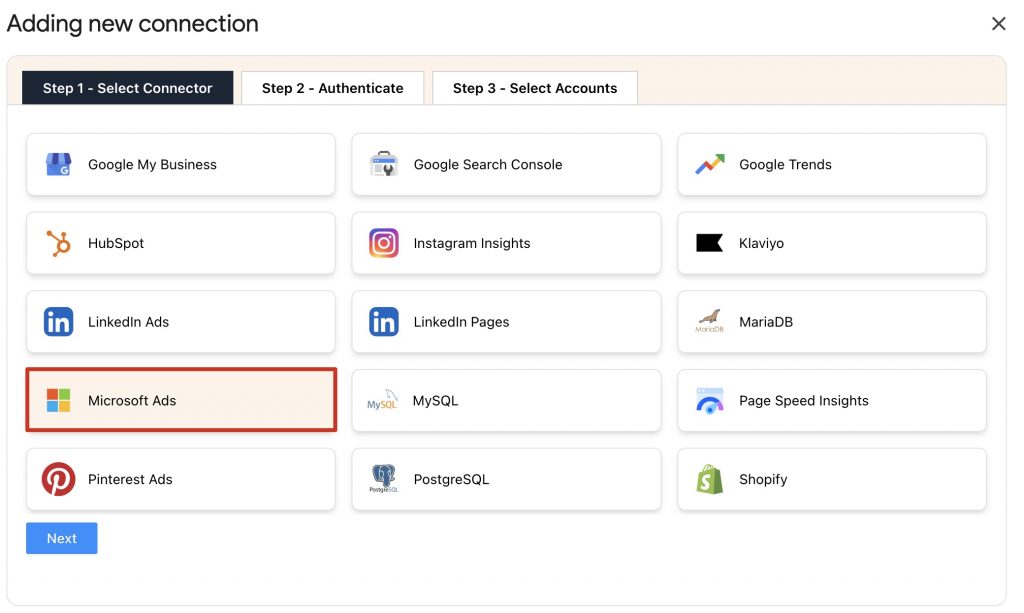The width and height of the screenshot is (1024, 613).
Task: Pick the "Klaviyo" connector name
Action: [x=761, y=243]
